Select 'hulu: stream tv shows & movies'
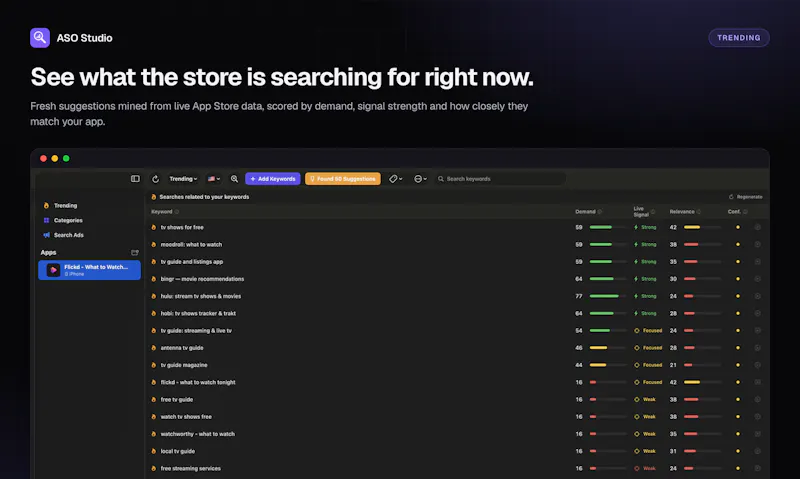This screenshot has width=800, height=479. point(201,296)
